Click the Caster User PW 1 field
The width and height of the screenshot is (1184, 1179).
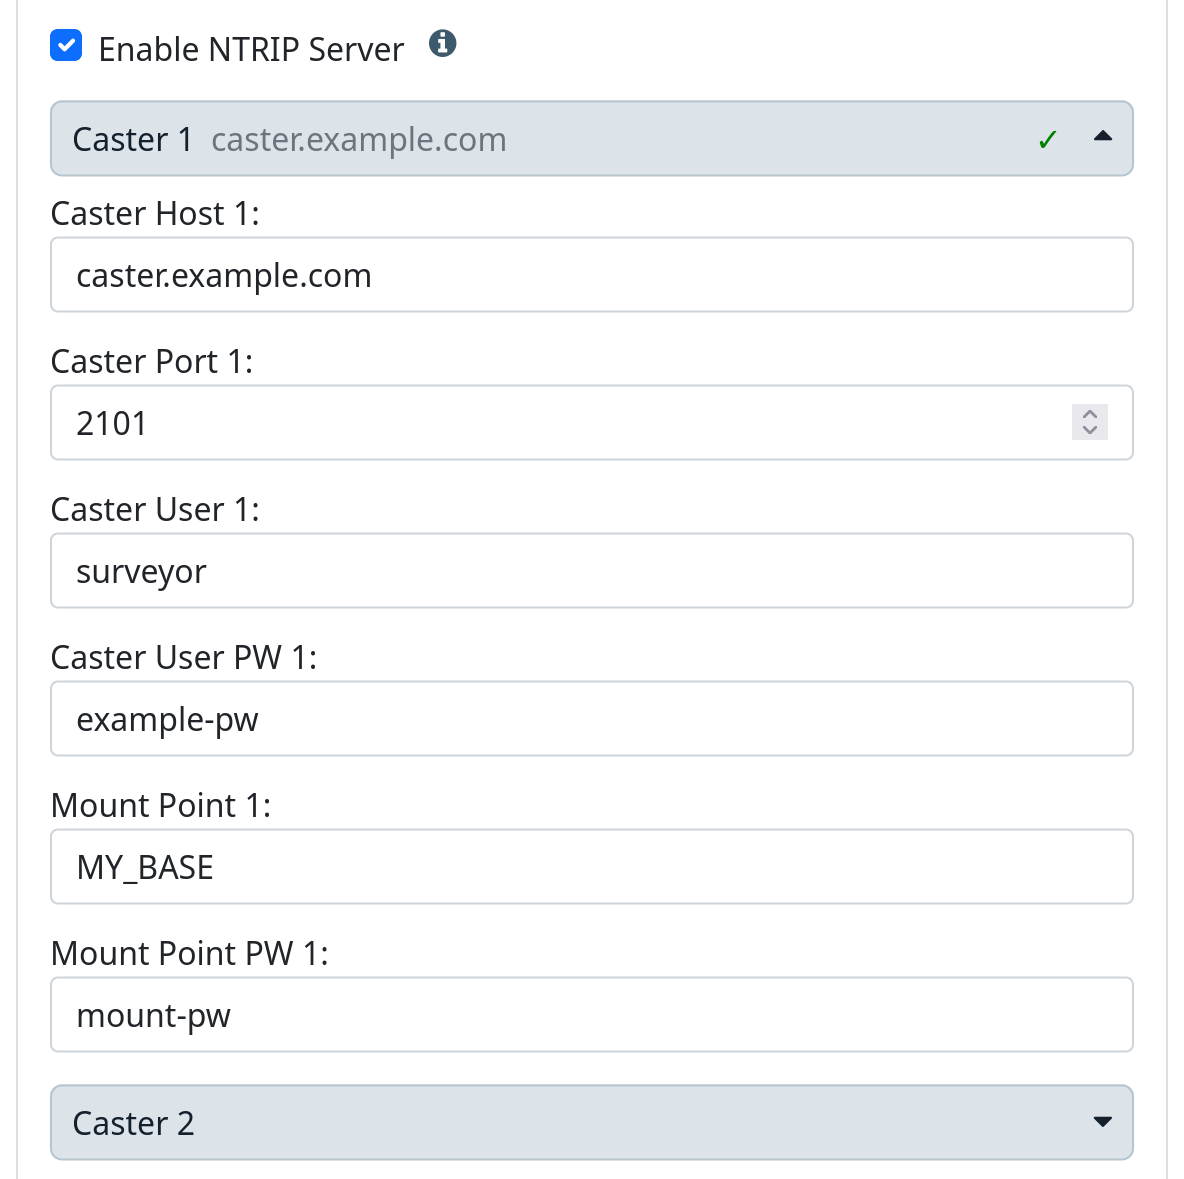pos(591,718)
